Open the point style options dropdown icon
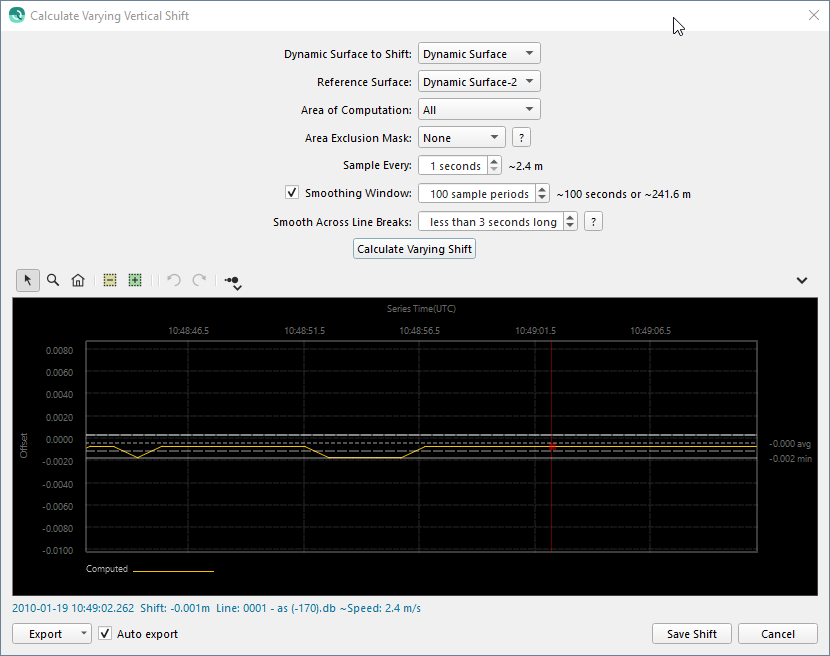 pos(233,283)
